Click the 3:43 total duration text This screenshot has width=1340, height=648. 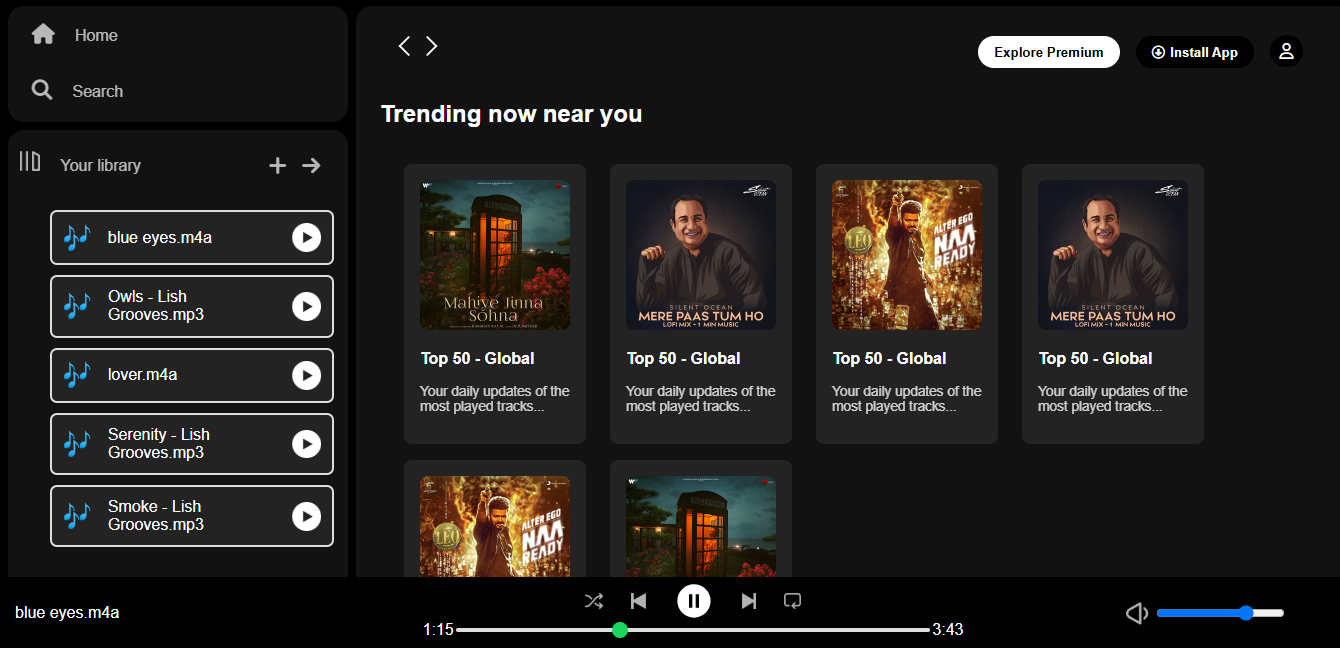coord(948,629)
